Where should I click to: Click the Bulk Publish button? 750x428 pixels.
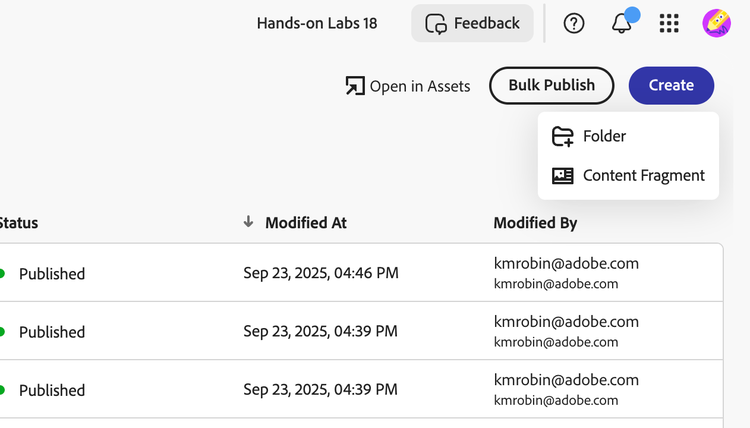point(551,85)
